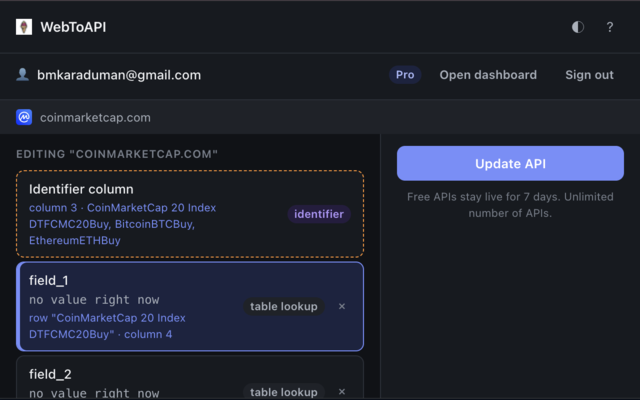Remove field_1 with its X icon
Screen dimensions: 640x400
point(342,306)
